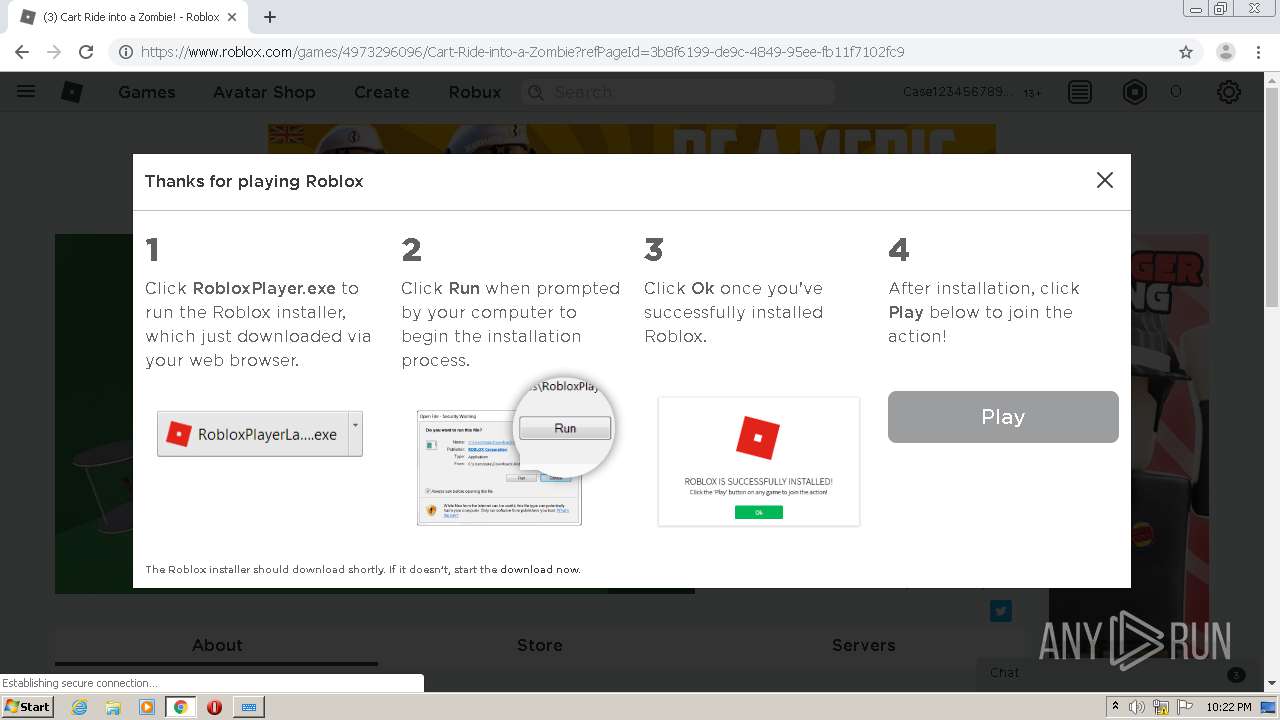The width and height of the screenshot is (1280, 720).
Task: Close the Cart Ride into a Zombie tab
Action: [x=233, y=17]
